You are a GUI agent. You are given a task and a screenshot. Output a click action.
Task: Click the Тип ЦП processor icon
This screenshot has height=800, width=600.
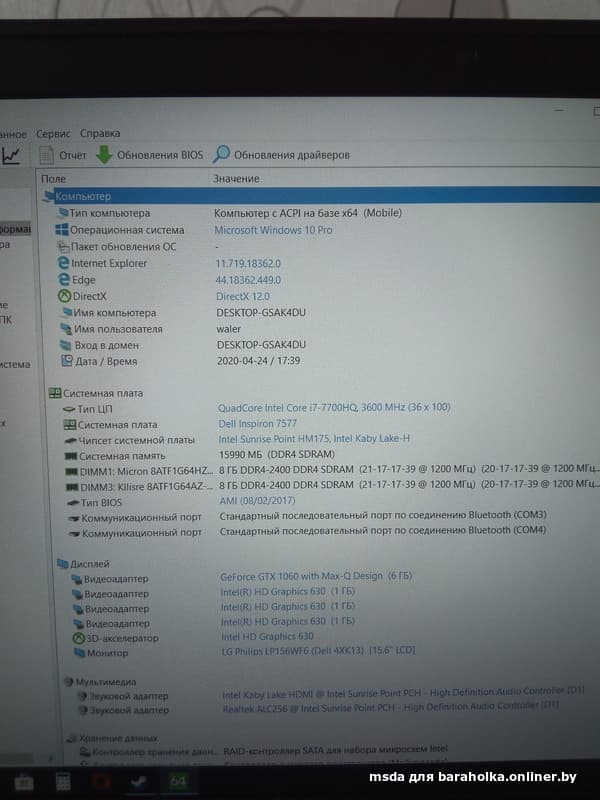pos(69,409)
